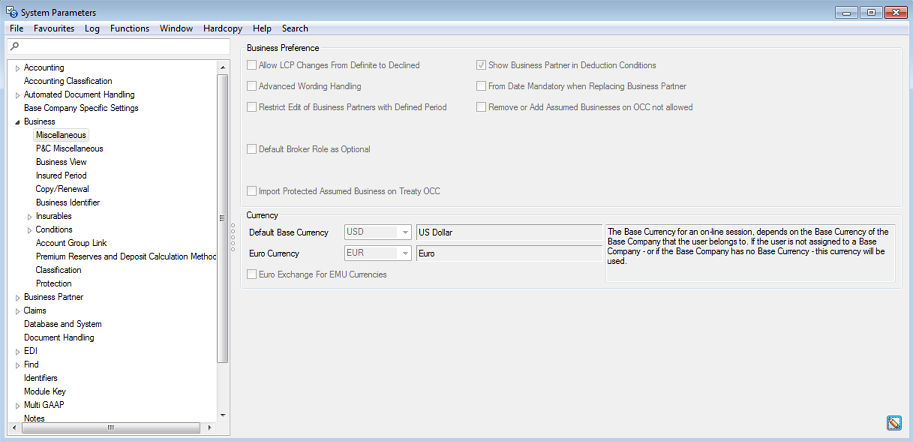Toggle Allow LCP Changes From Definite to Declined
Screen dimensions: 913x442
click(x=252, y=65)
